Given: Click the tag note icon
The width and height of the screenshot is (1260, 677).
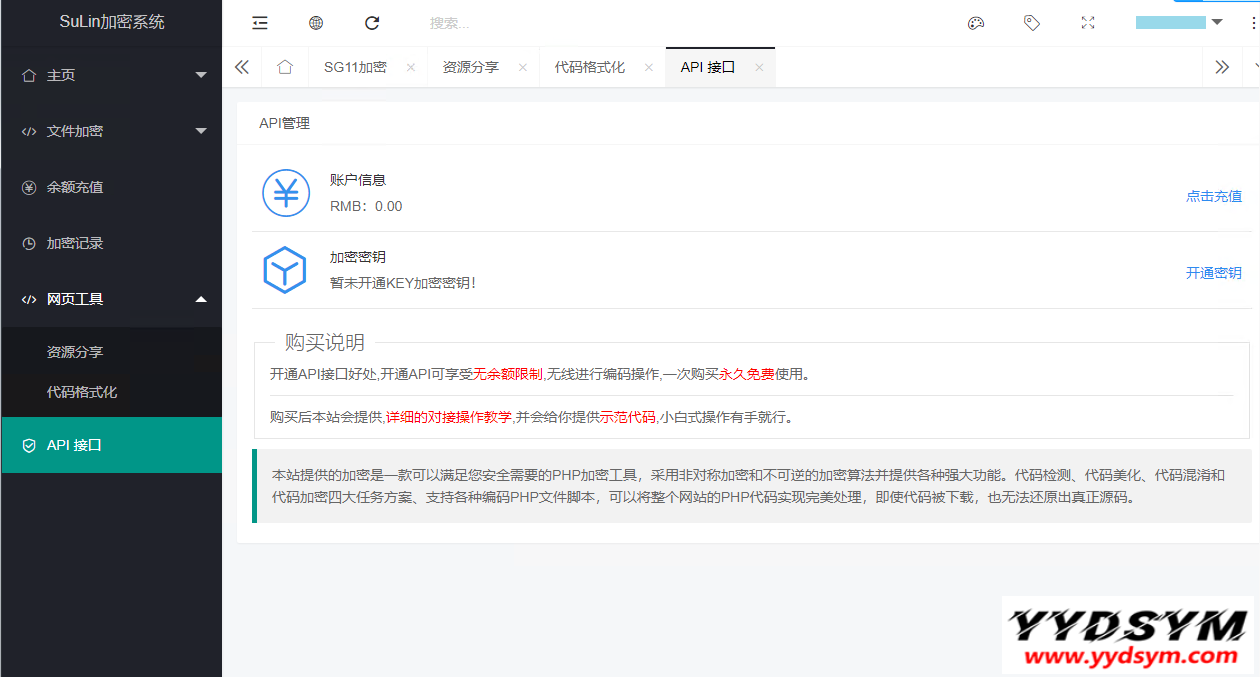Looking at the screenshot, I should point(1032,23).
